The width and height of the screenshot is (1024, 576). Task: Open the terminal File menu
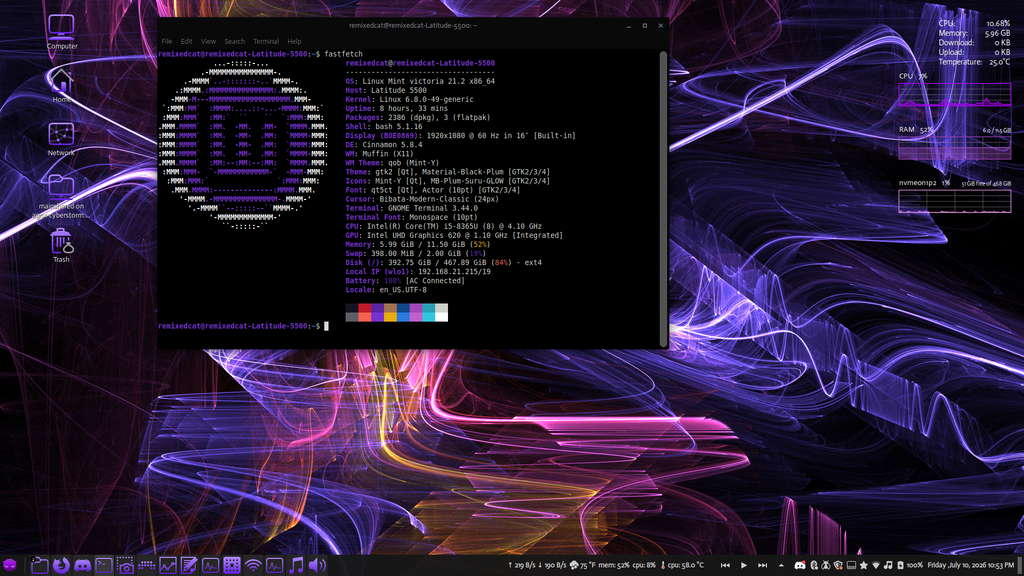[x=167, y=41]
